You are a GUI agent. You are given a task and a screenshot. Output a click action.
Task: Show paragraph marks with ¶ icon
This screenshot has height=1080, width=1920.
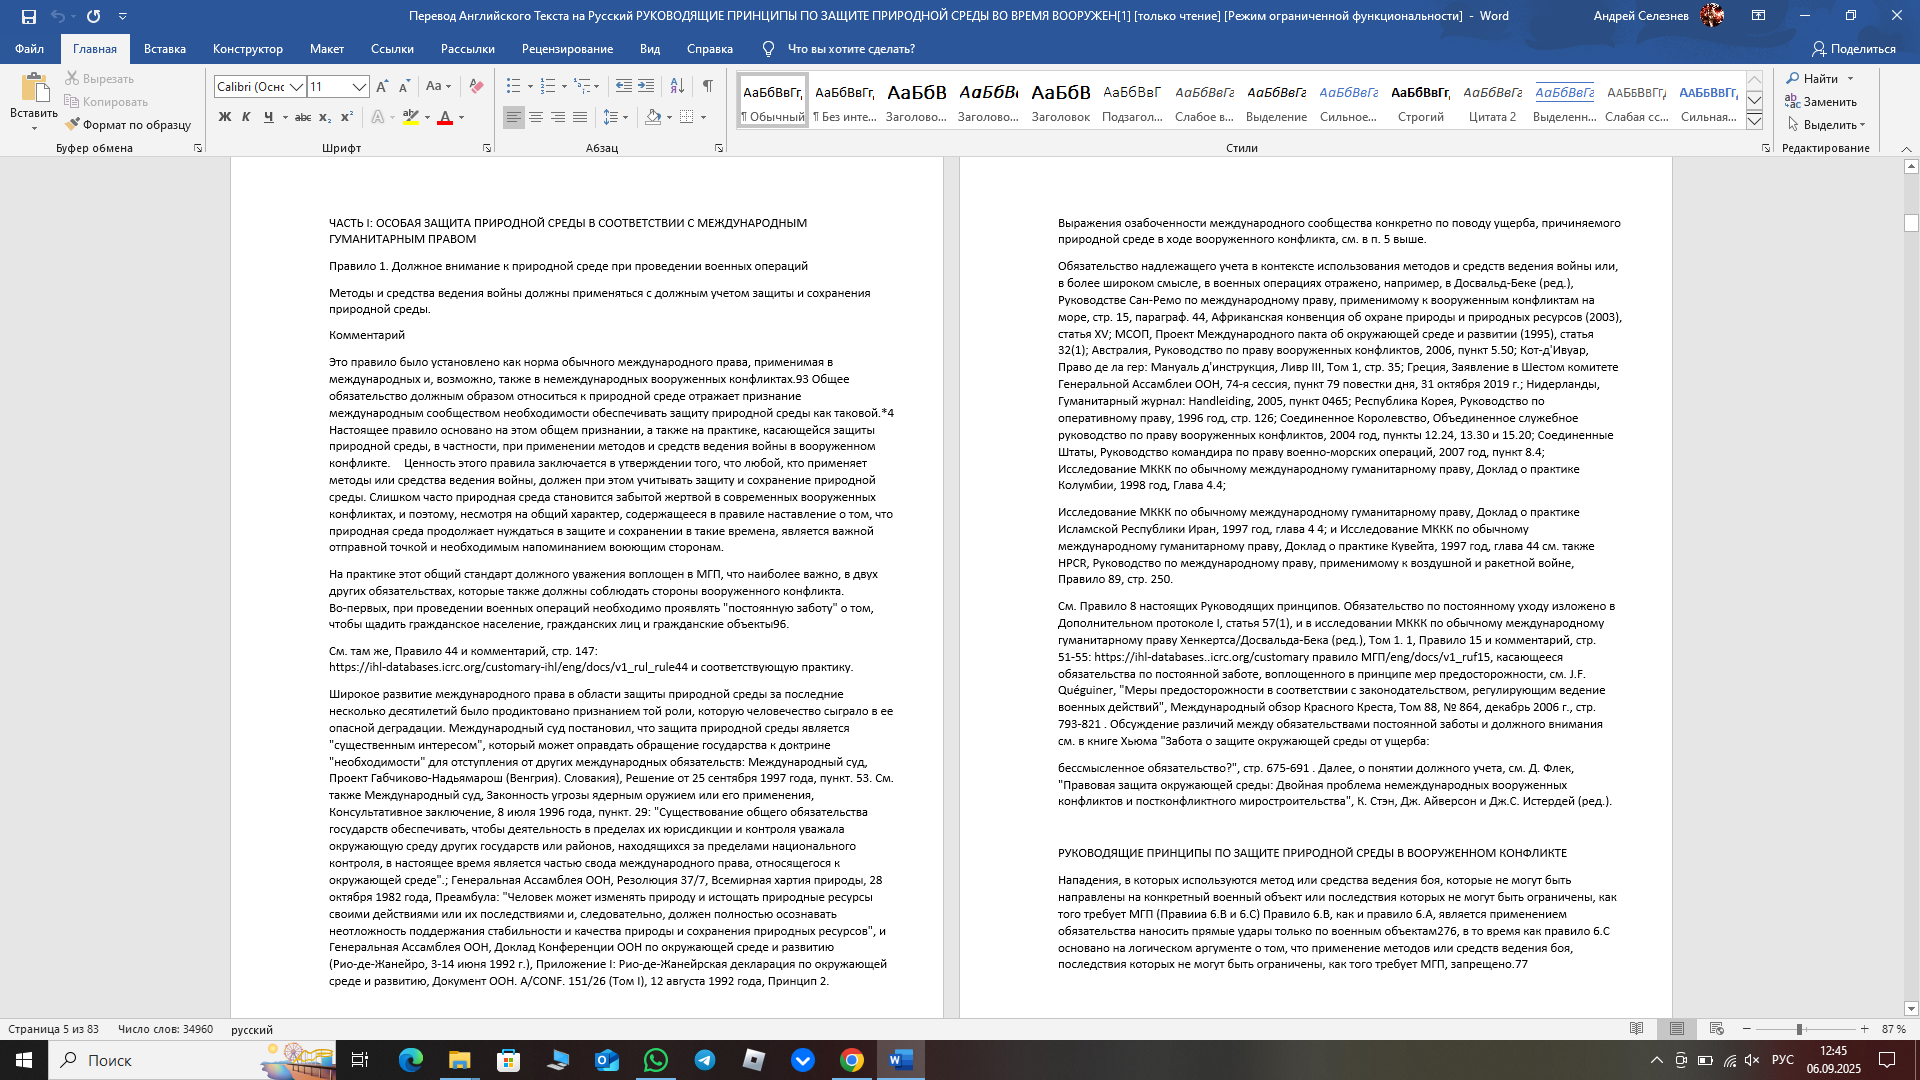coord(709,87)
